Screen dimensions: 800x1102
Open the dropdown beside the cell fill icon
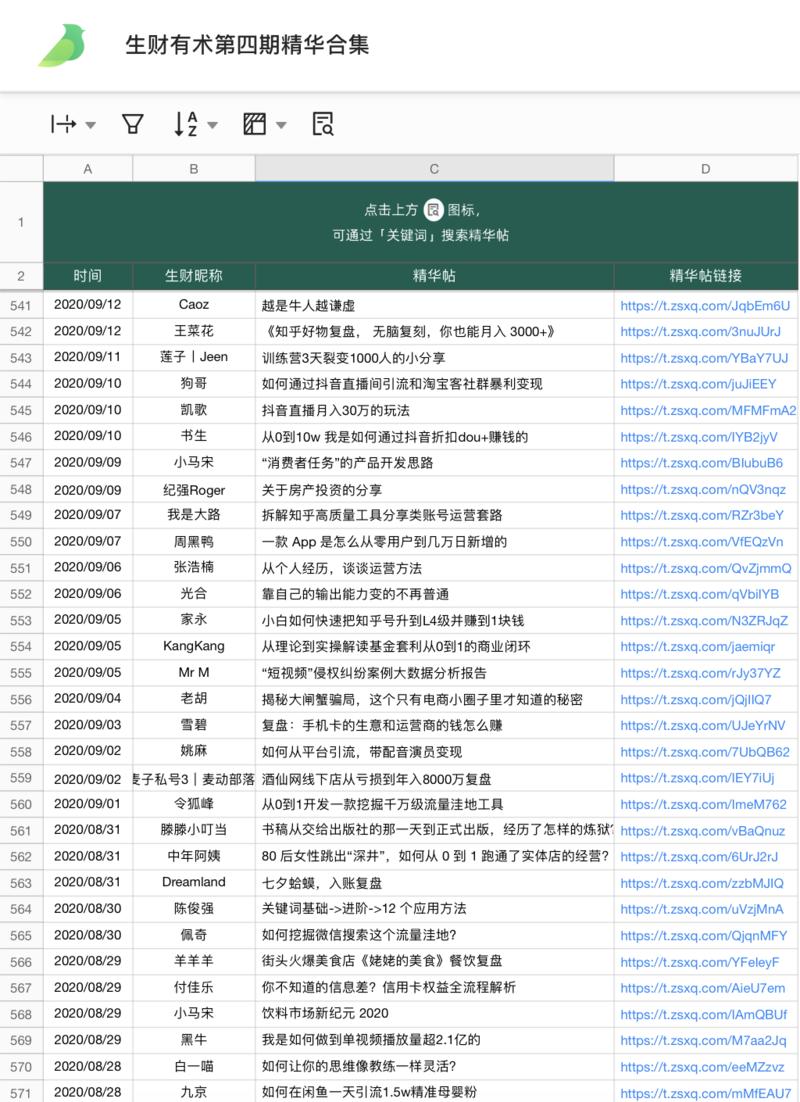(280, 126)
